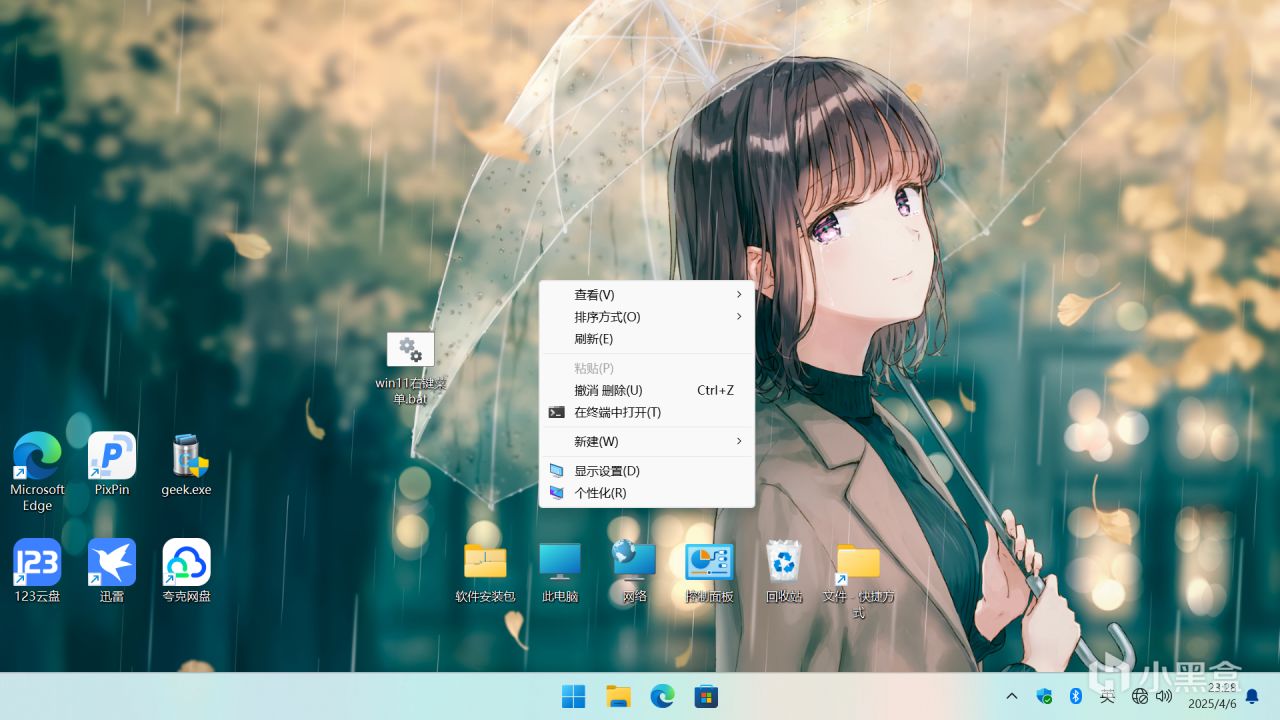Open the notification bell
1280x720 pixels.
pos(1251,696)
